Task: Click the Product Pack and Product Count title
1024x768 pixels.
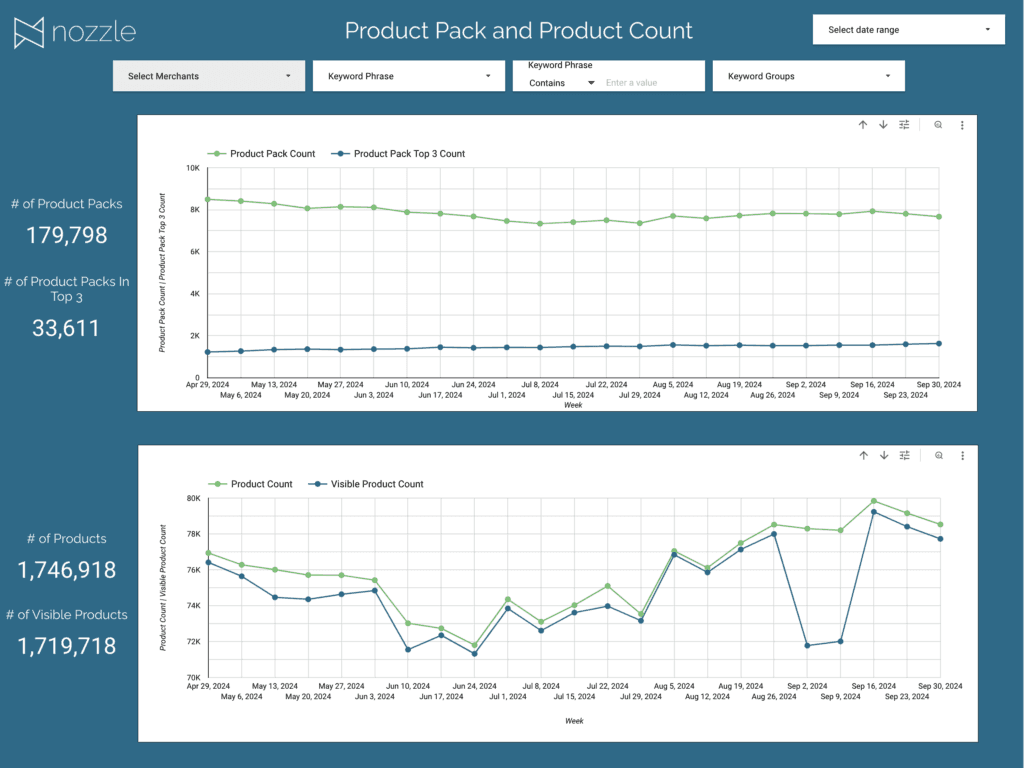Action: click(519, 31)
